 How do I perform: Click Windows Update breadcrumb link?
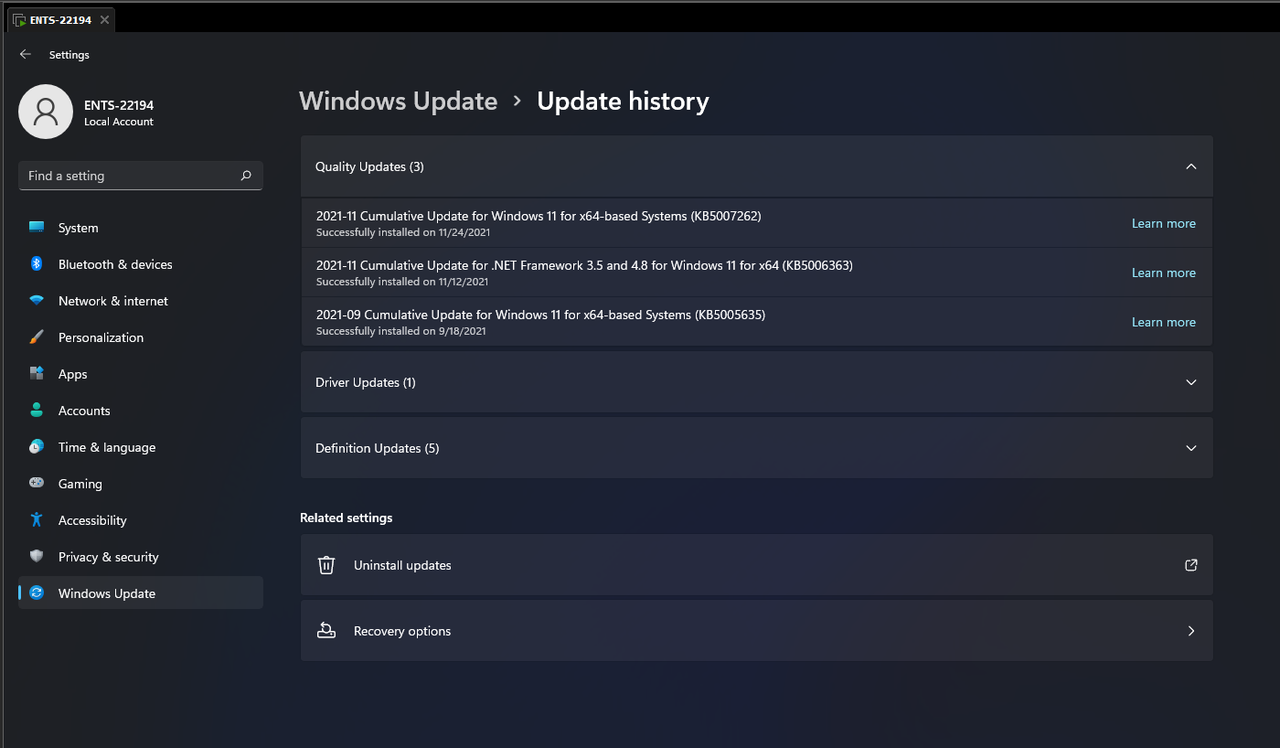click(x=398, y=101)
